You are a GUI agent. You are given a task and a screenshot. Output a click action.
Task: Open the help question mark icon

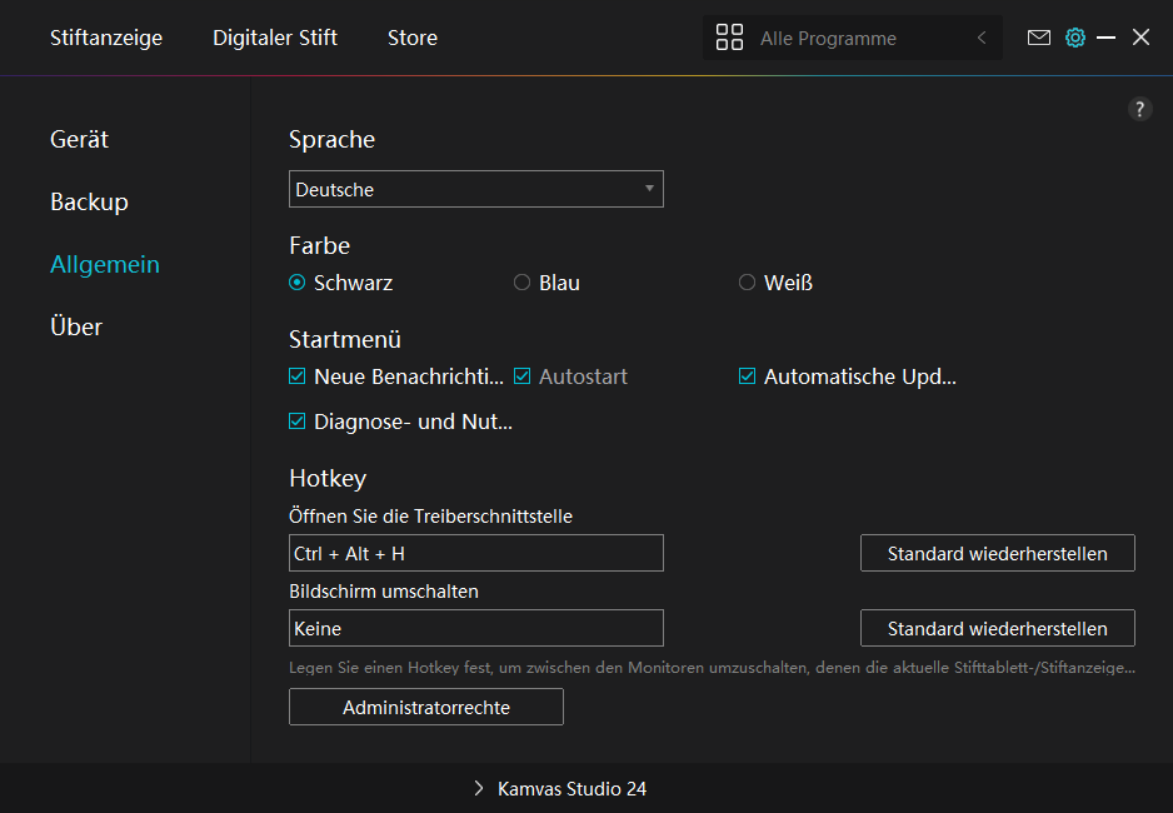coord(1140,110)
